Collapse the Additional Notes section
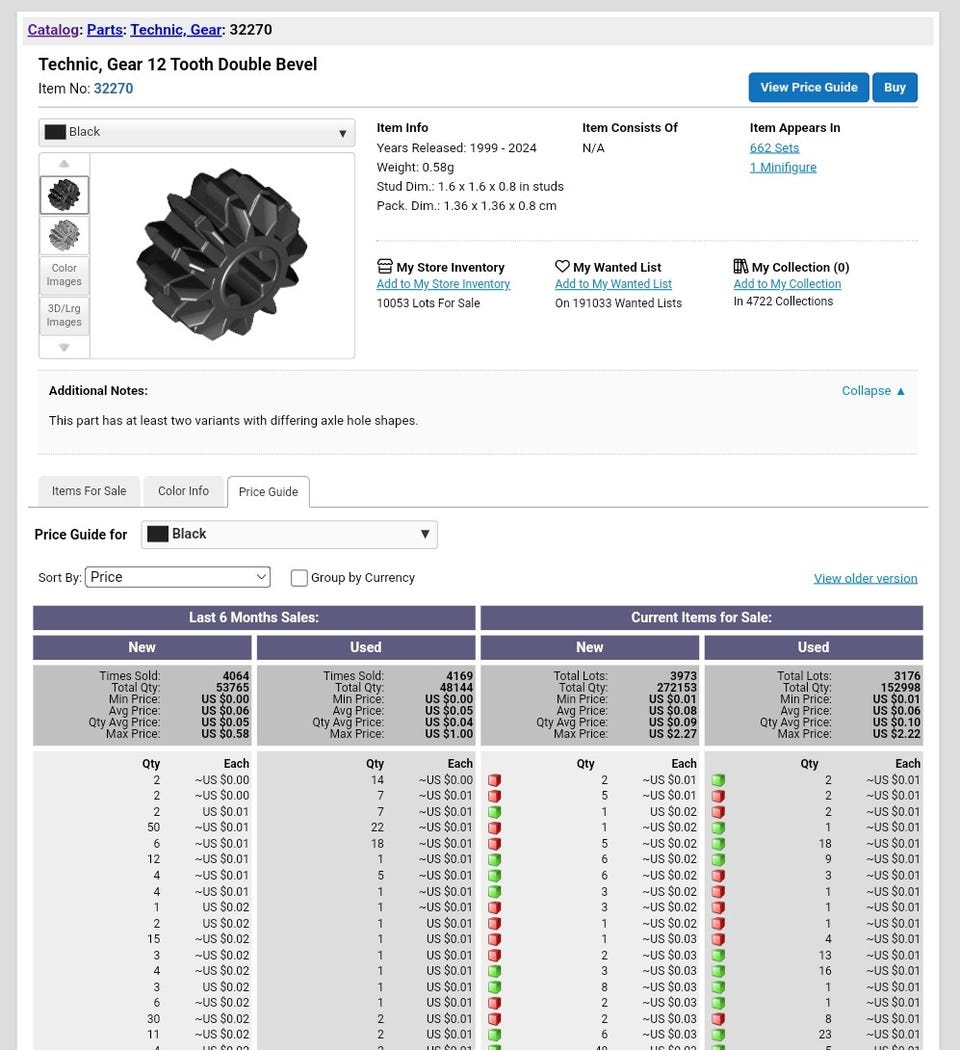 [873, 390]
